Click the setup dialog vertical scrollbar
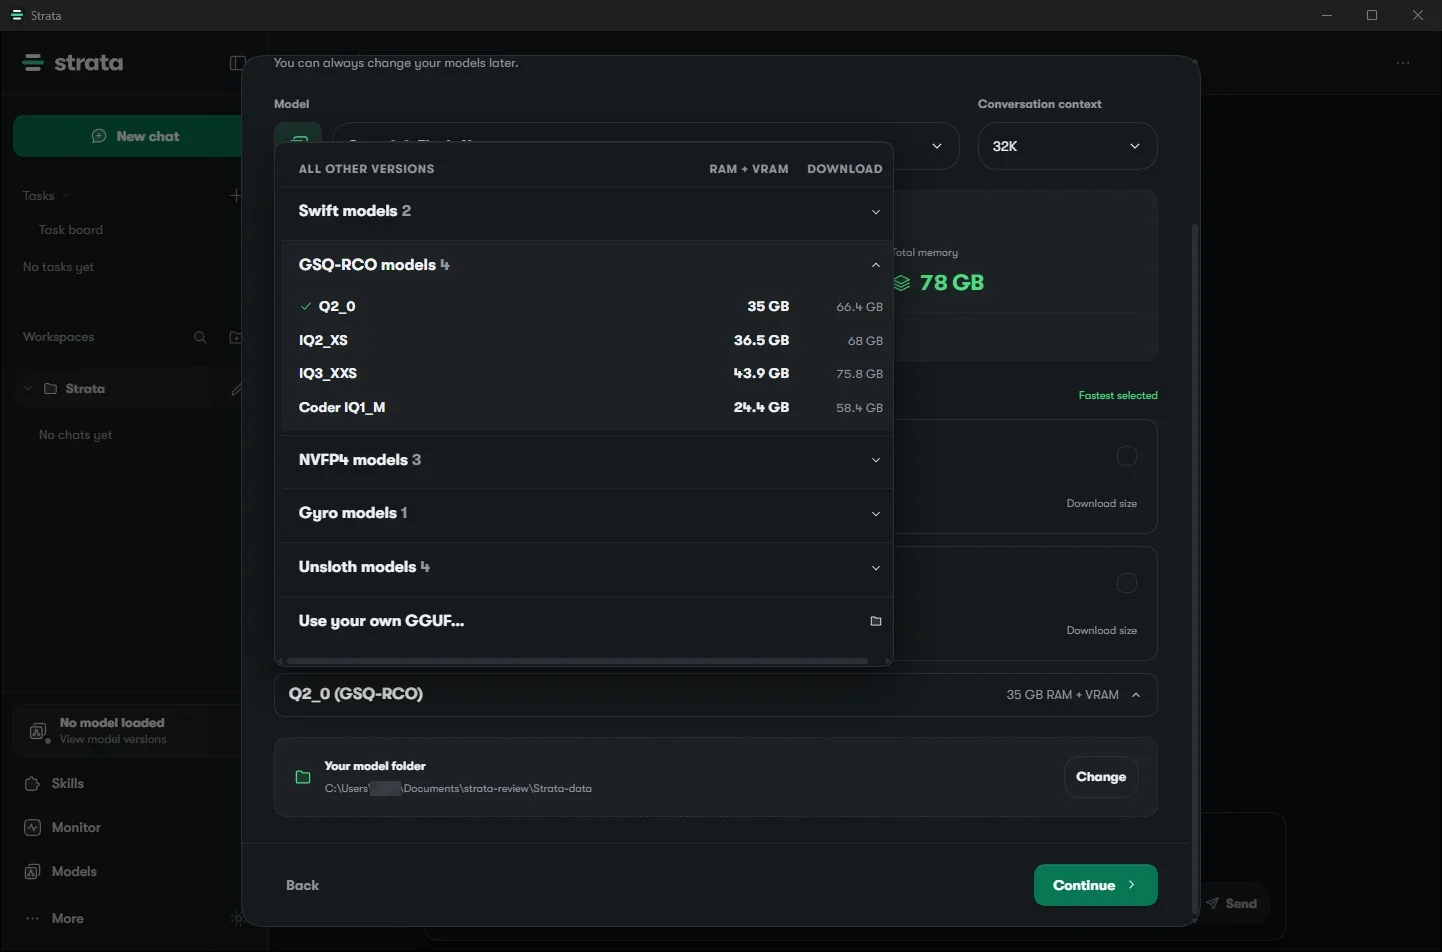 (1194, 570)
